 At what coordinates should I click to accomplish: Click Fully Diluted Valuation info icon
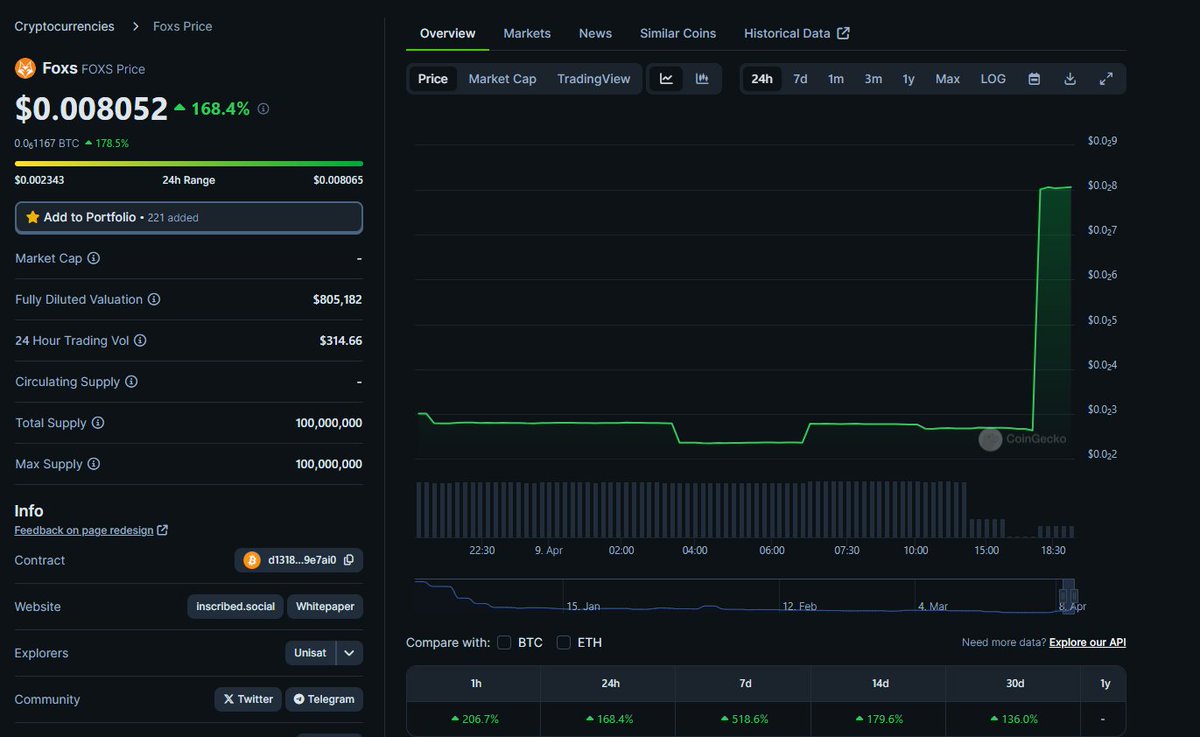(154, 299)
